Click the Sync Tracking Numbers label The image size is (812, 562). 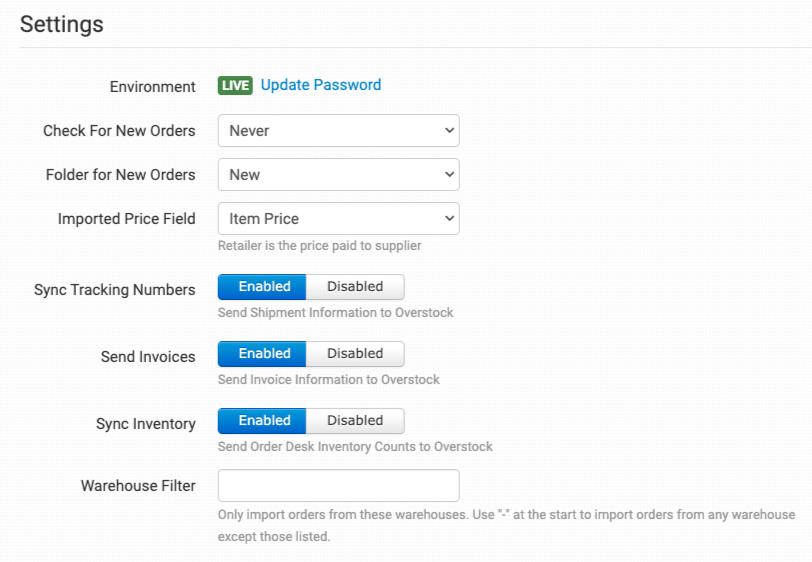[x=114, y=290]
